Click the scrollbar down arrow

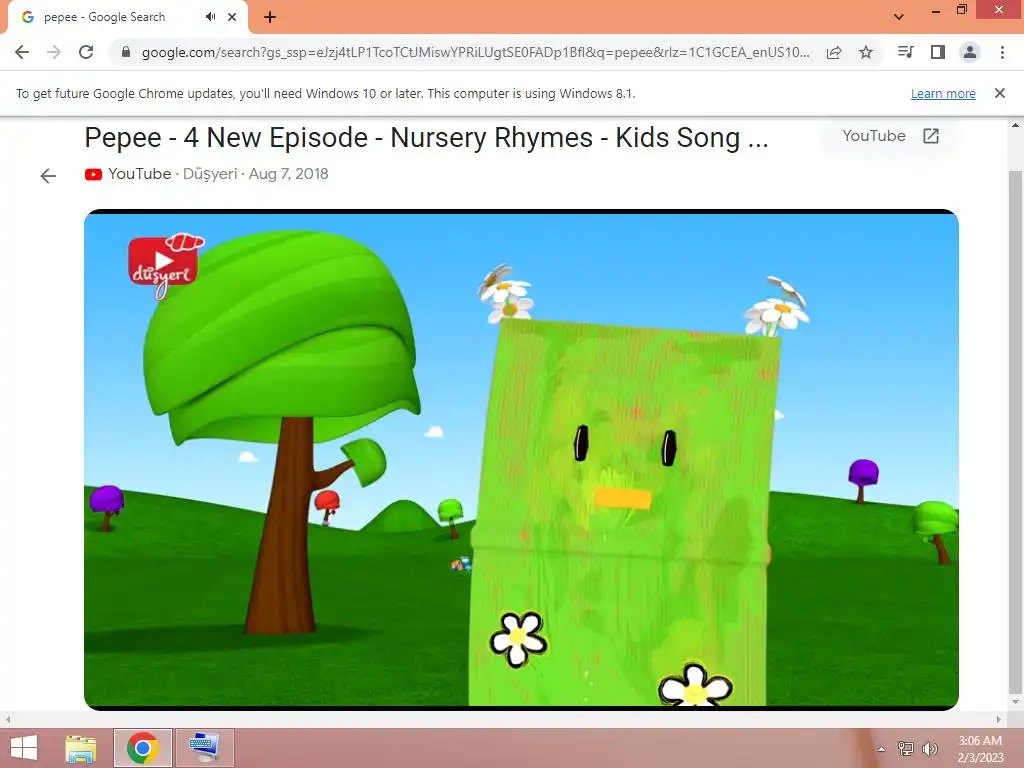[x=1015, y=703]
